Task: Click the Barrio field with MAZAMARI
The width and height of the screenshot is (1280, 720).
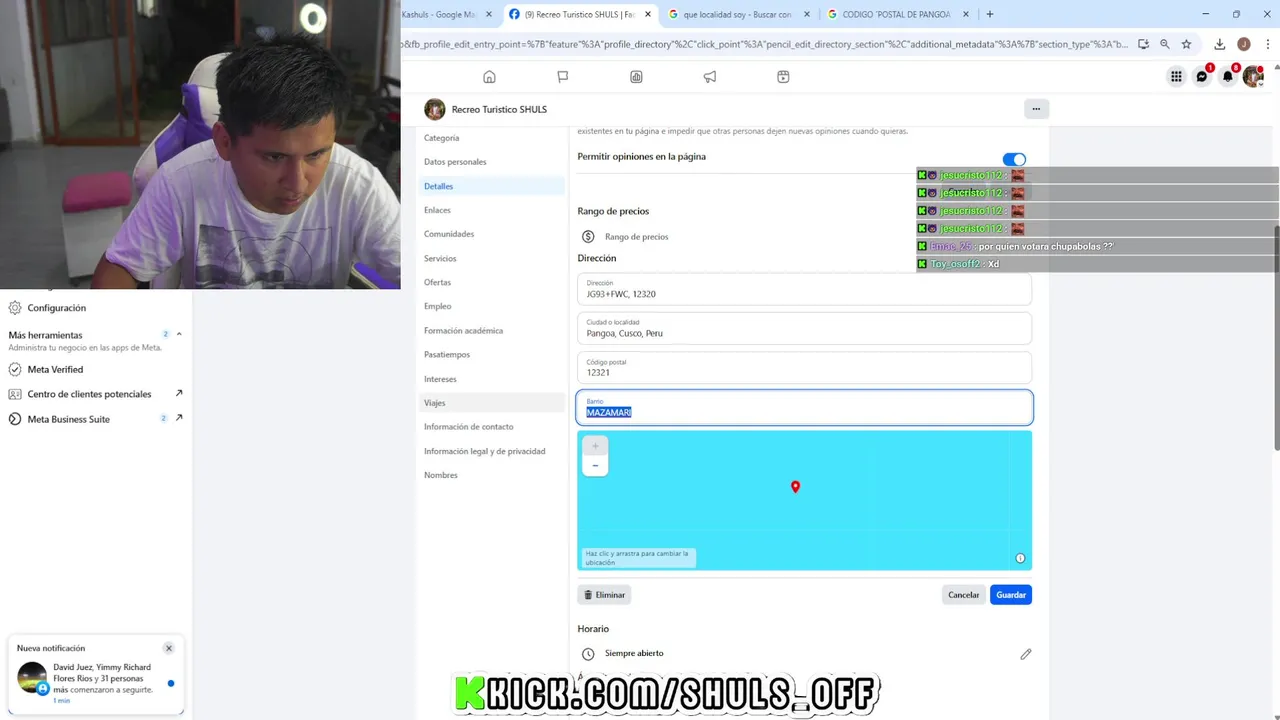Action: point(804,407)
